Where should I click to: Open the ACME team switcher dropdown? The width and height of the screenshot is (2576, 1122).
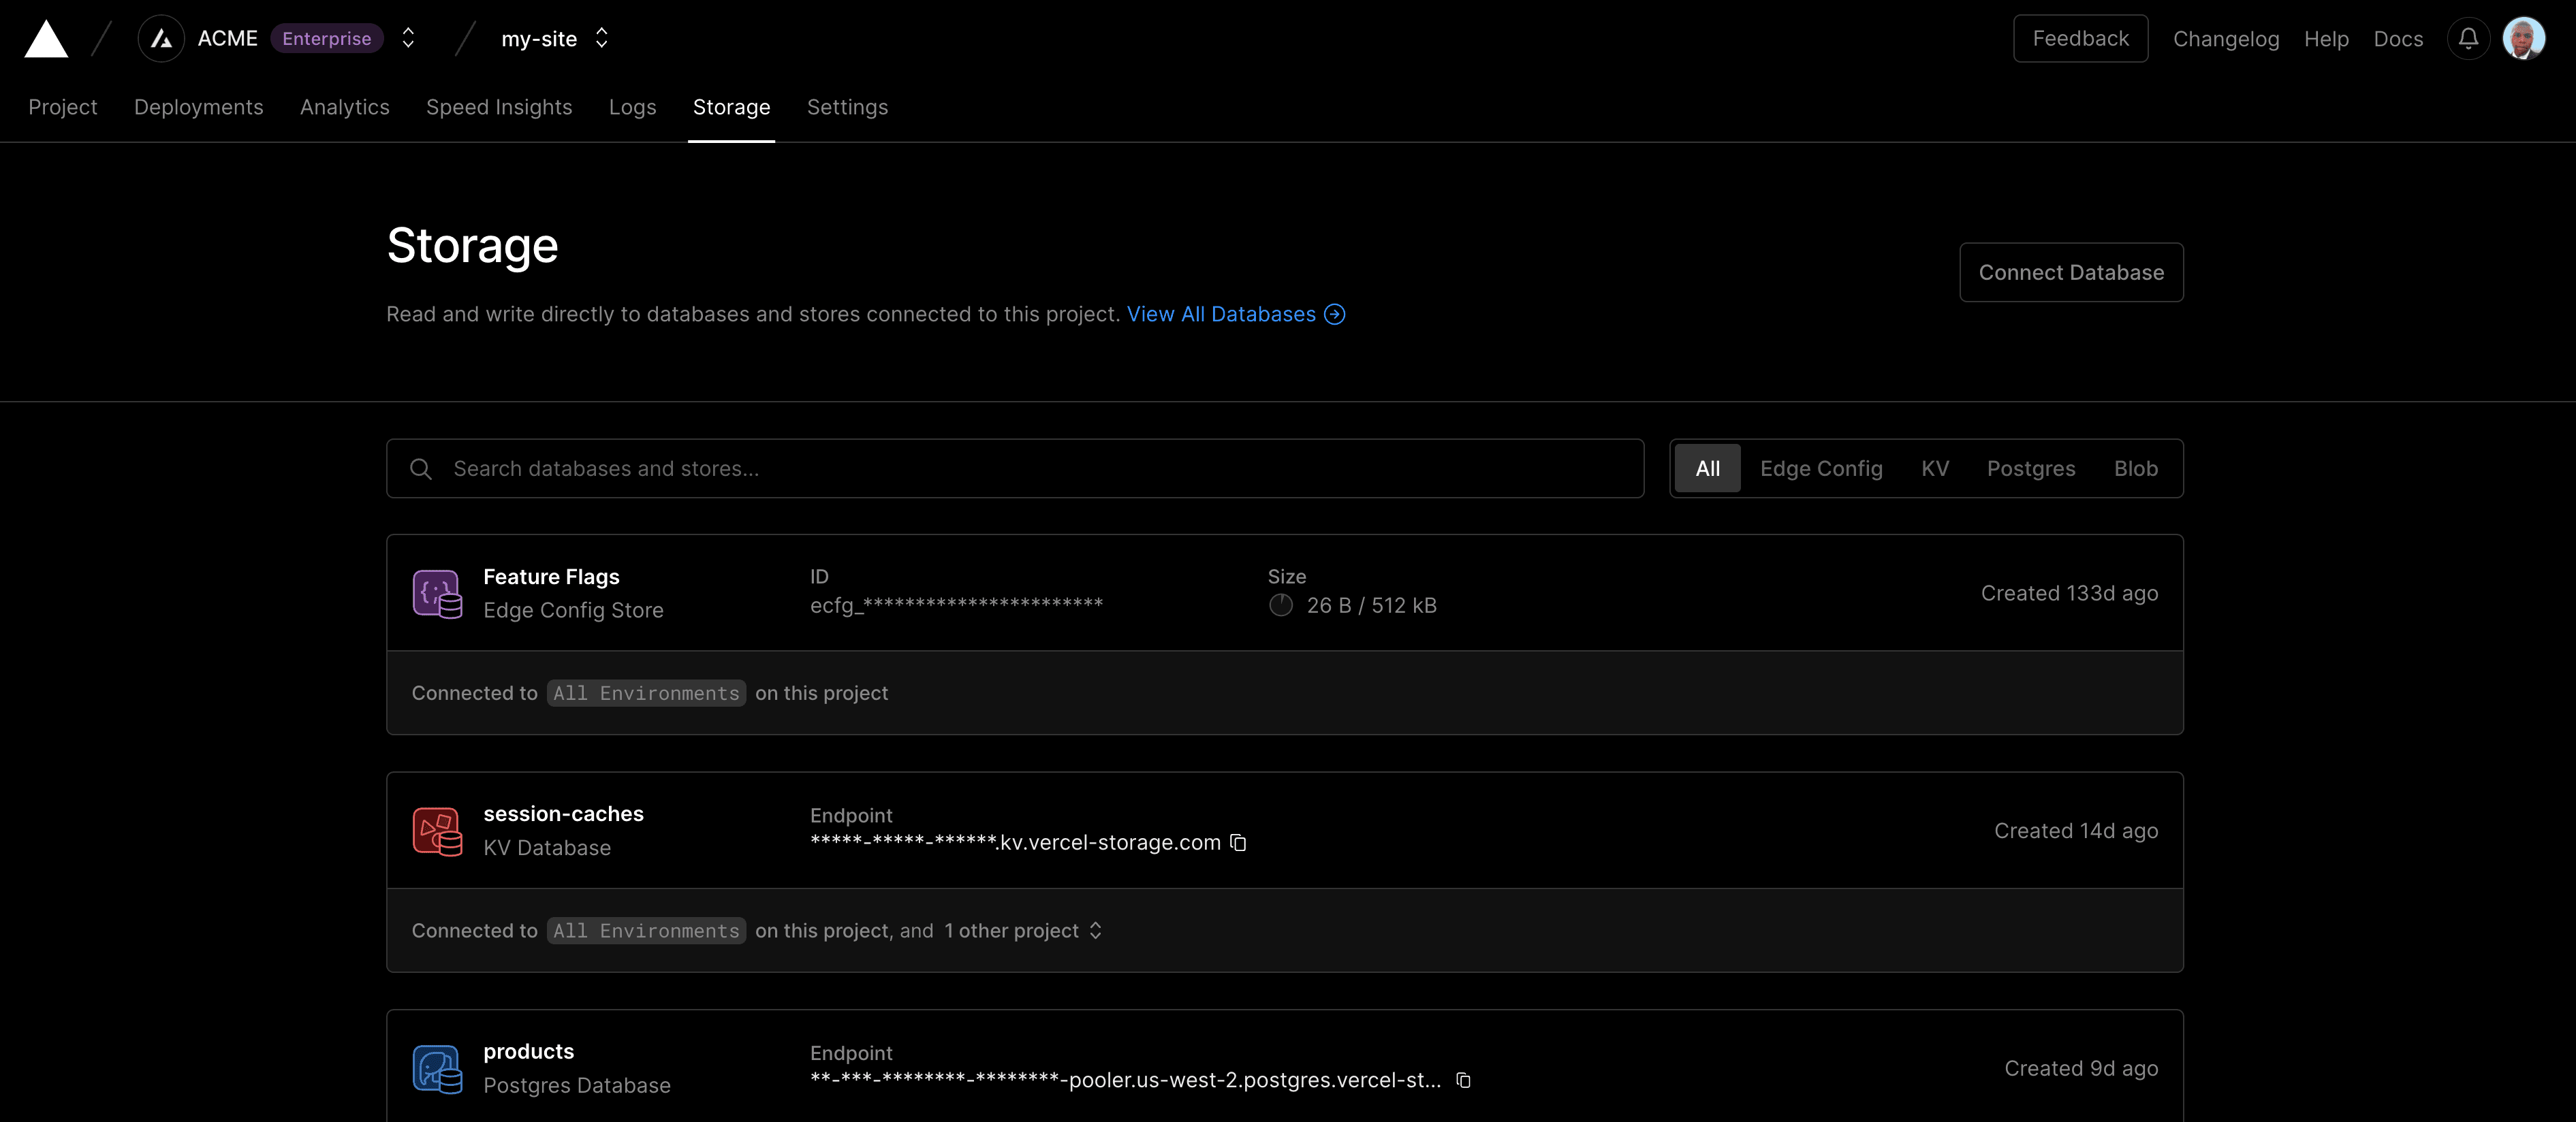408,39
